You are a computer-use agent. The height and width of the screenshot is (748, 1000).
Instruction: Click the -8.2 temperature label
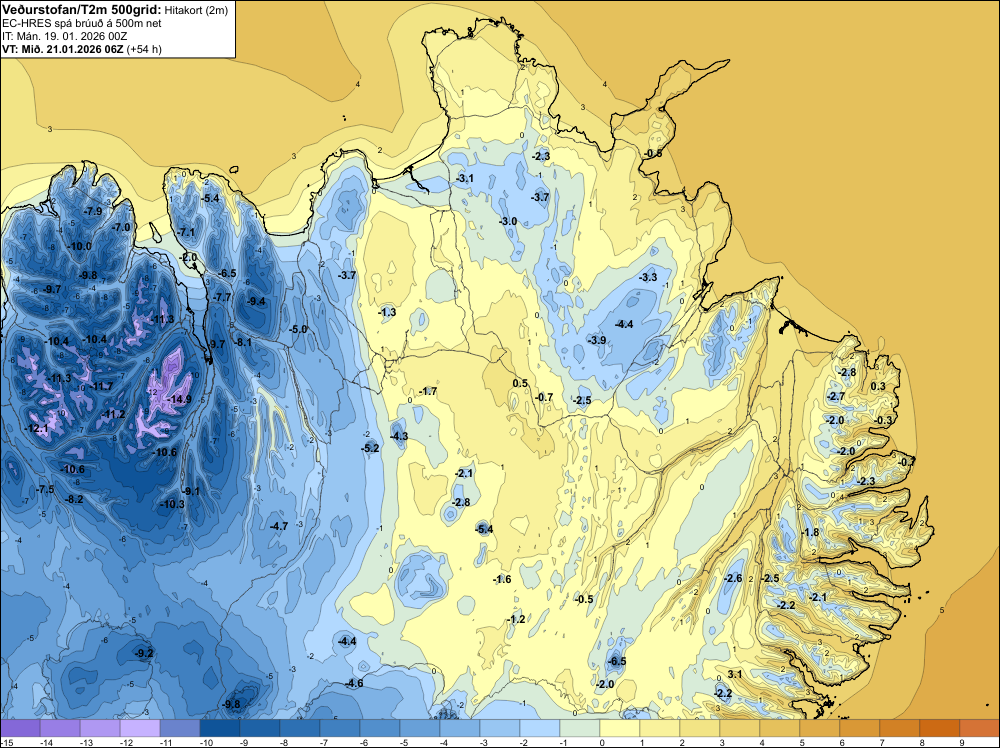point(74,499)
